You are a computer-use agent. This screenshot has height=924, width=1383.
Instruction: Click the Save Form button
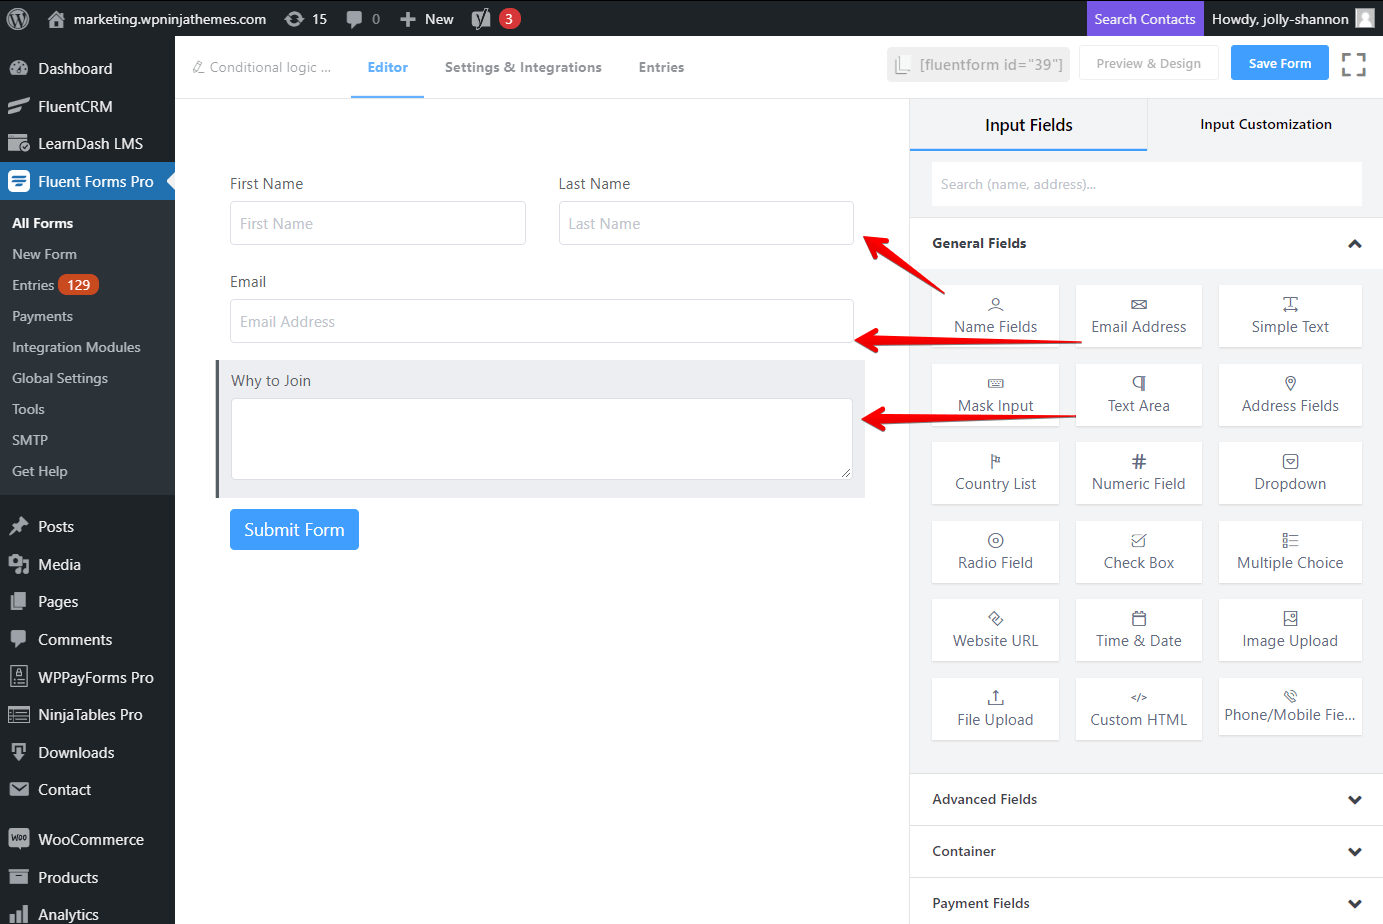pos(1279,62)
